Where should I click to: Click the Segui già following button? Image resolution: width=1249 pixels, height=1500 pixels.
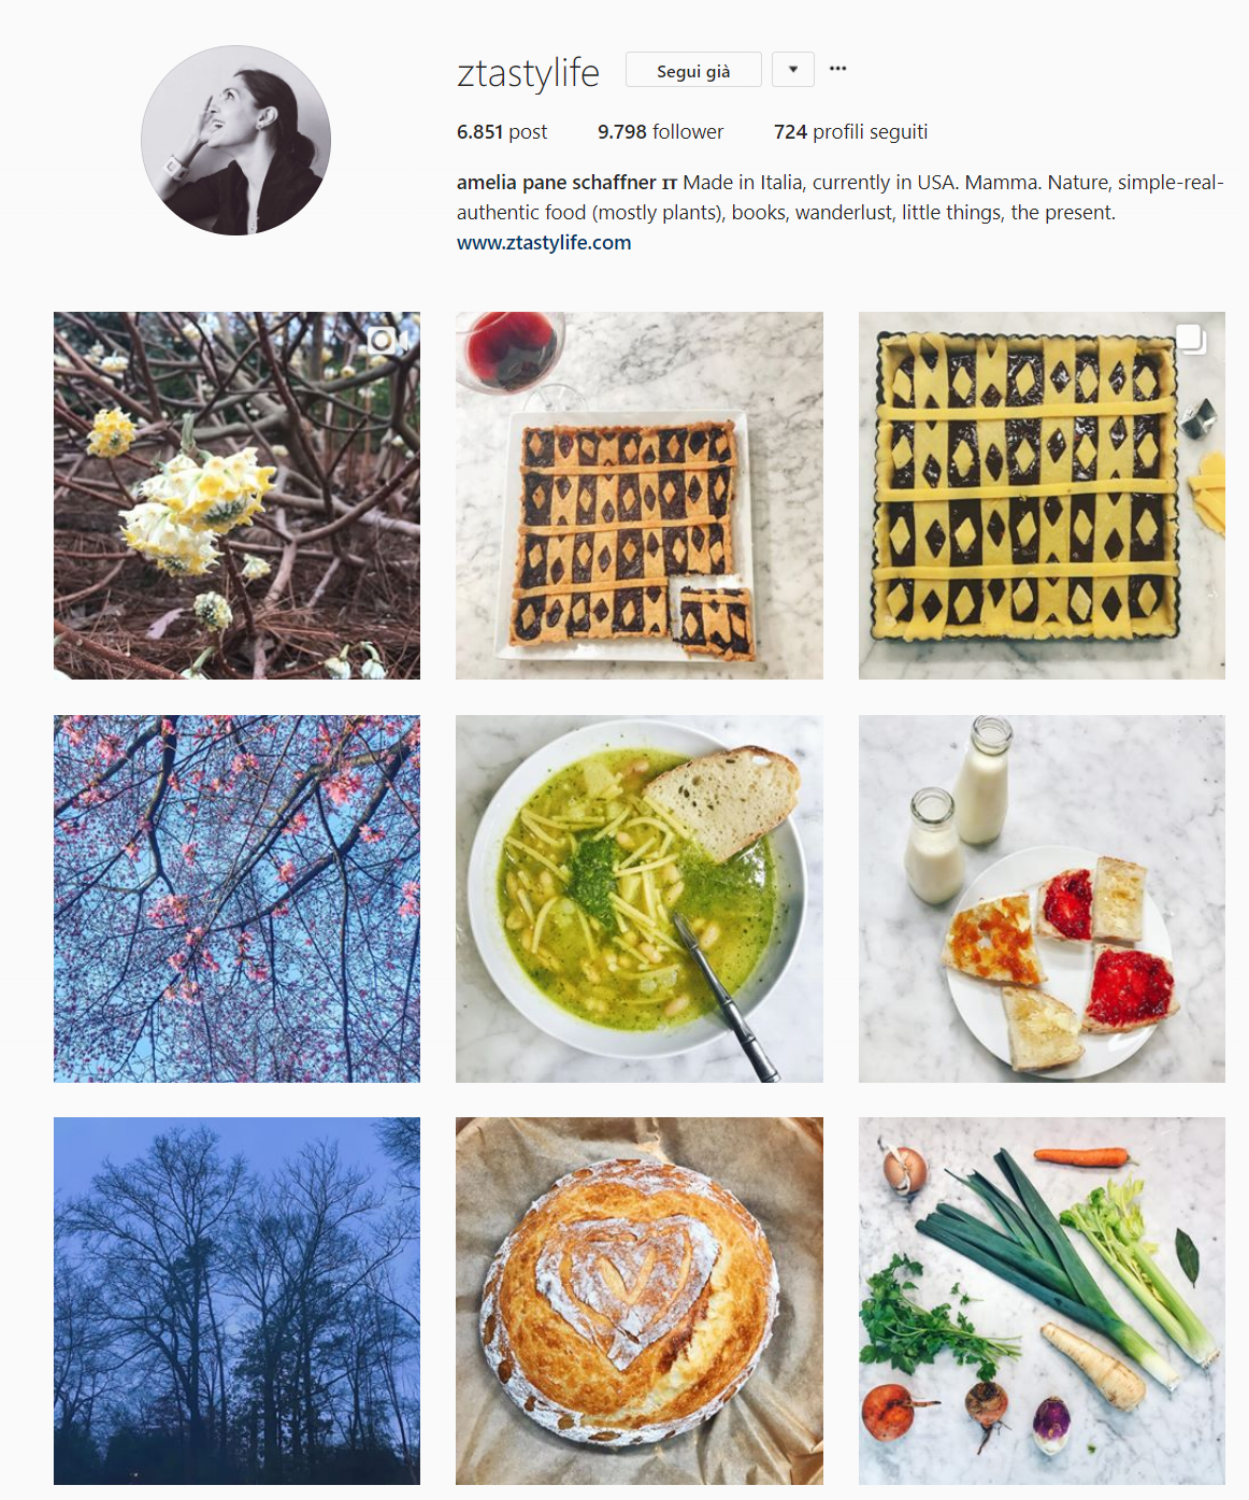[693, 70]
